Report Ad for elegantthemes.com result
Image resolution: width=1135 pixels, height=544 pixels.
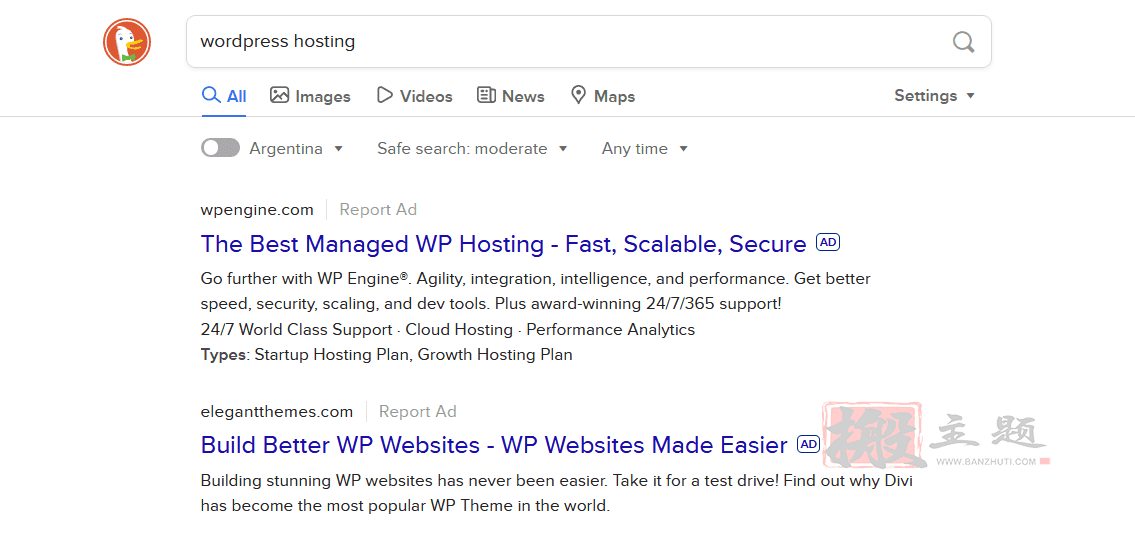coord(418,412)
